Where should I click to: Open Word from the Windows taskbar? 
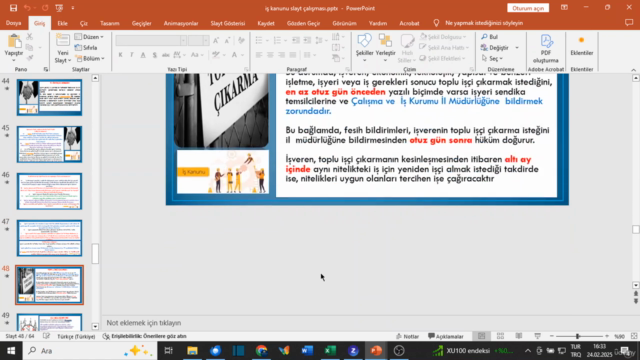coord(307,351)
